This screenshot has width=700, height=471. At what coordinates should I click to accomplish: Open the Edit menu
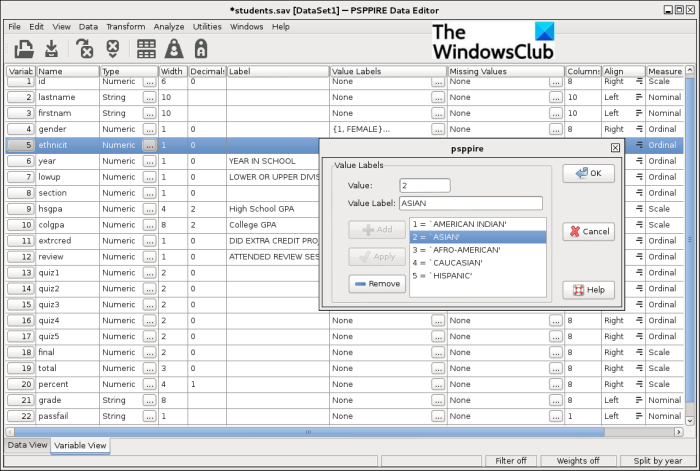coord(37,27)
